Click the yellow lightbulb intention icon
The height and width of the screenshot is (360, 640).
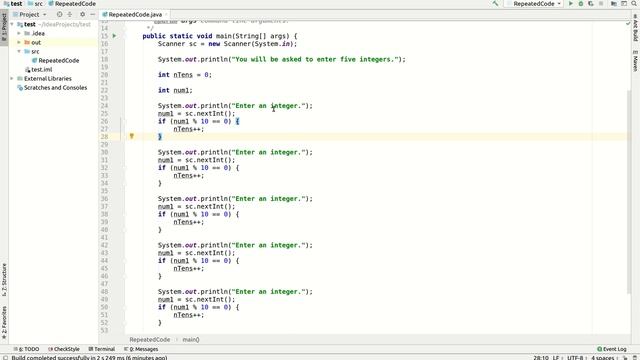tap(132, 136)
